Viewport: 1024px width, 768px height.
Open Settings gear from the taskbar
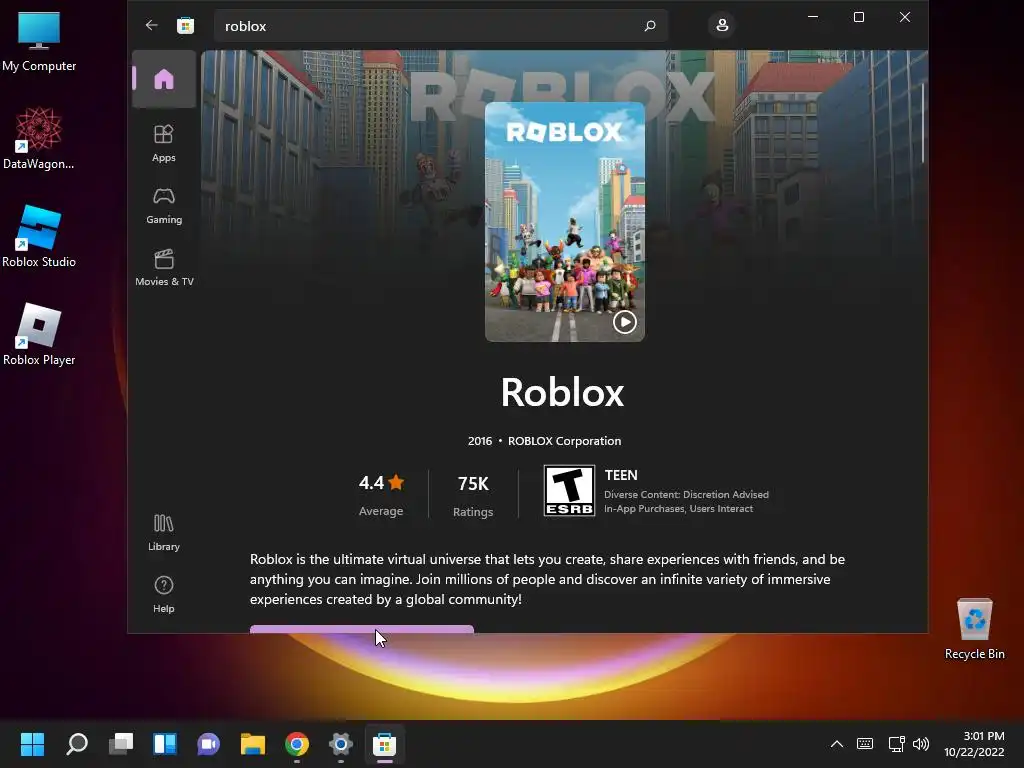(340, 744)
